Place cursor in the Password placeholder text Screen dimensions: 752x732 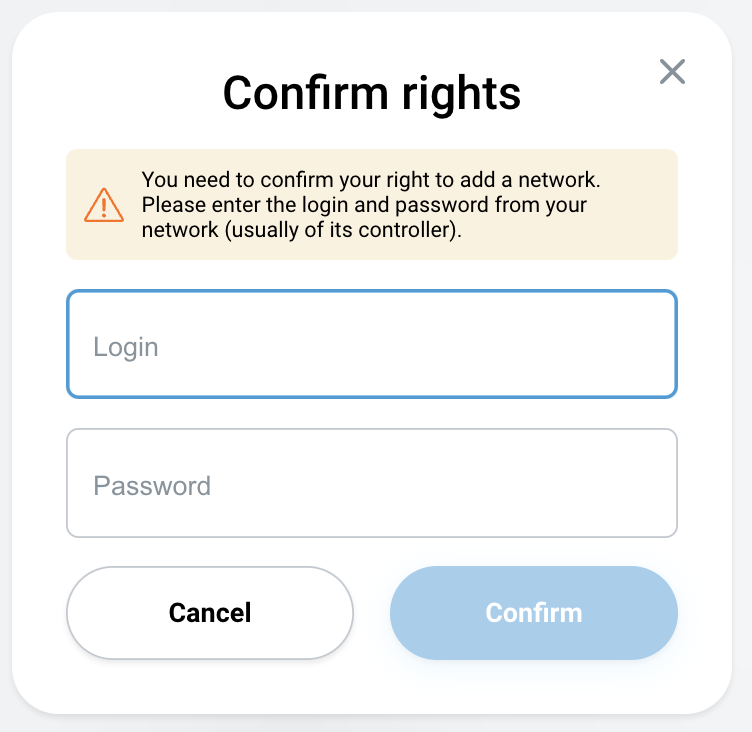(x=152, y=485)
